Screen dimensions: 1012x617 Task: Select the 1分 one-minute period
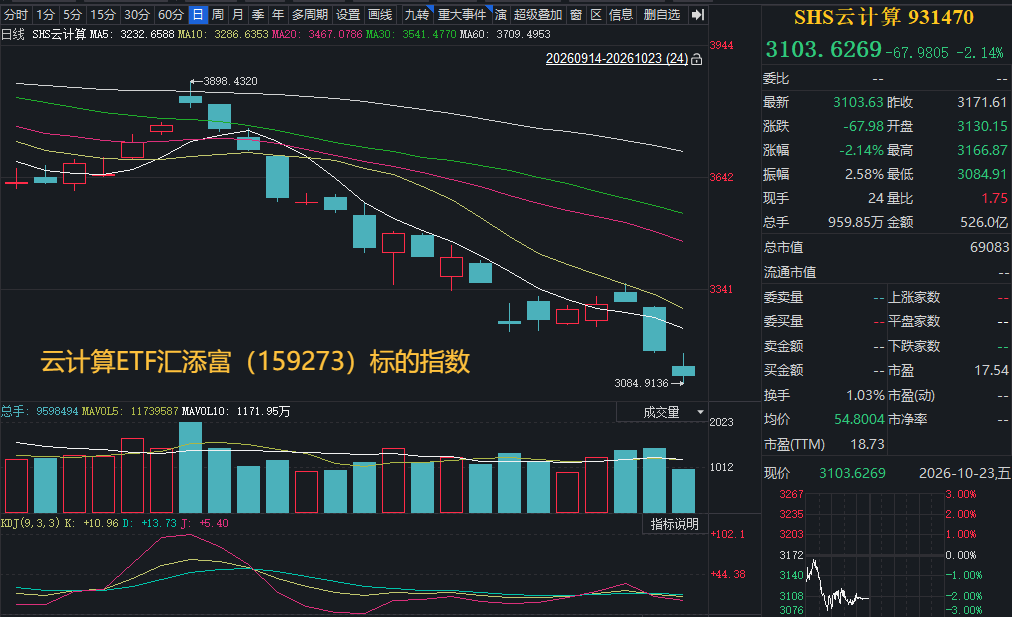point(45,15)
